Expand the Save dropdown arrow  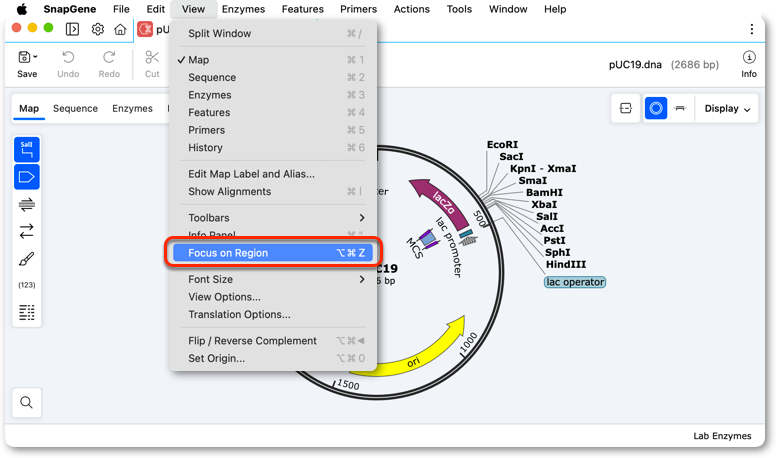[35, 57]
